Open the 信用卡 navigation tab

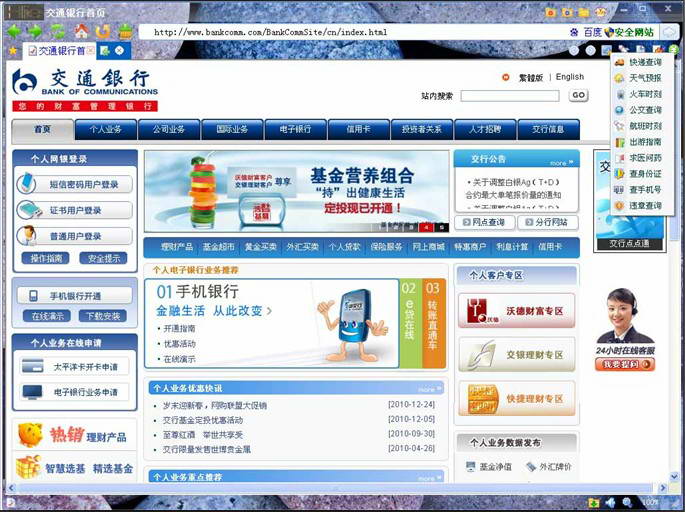[x=358, y=130]
